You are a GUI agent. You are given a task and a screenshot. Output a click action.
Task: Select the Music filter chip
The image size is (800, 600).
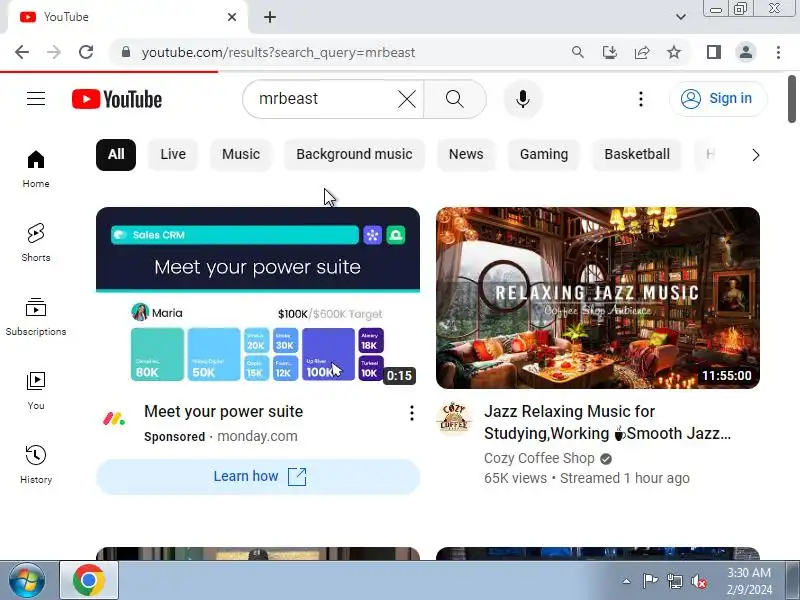tap(241, 155)
